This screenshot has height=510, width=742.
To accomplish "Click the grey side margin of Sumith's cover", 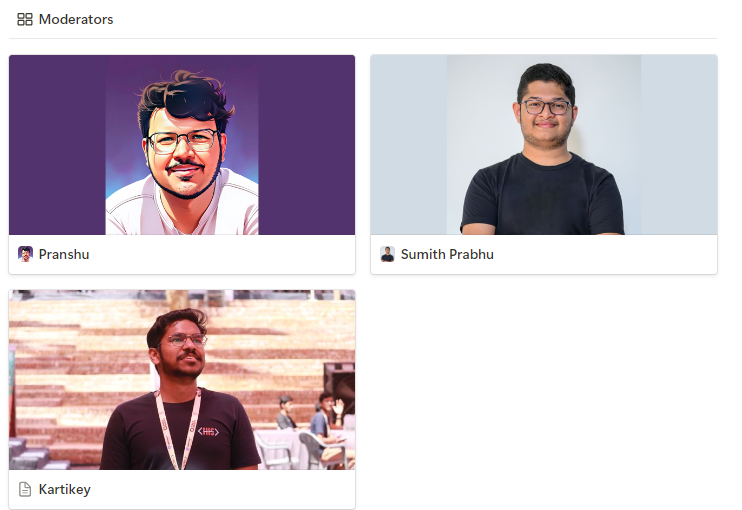I will (409, 145).
